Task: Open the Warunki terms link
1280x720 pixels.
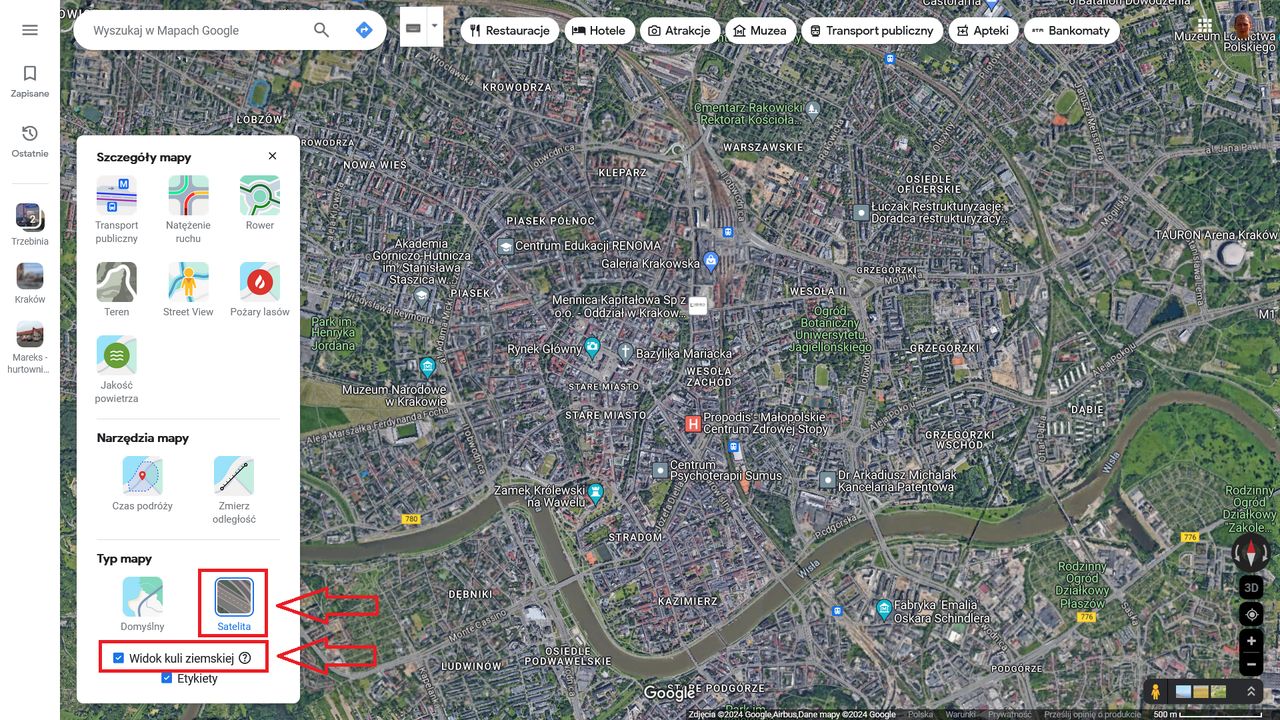Action: tap(960, 714)
